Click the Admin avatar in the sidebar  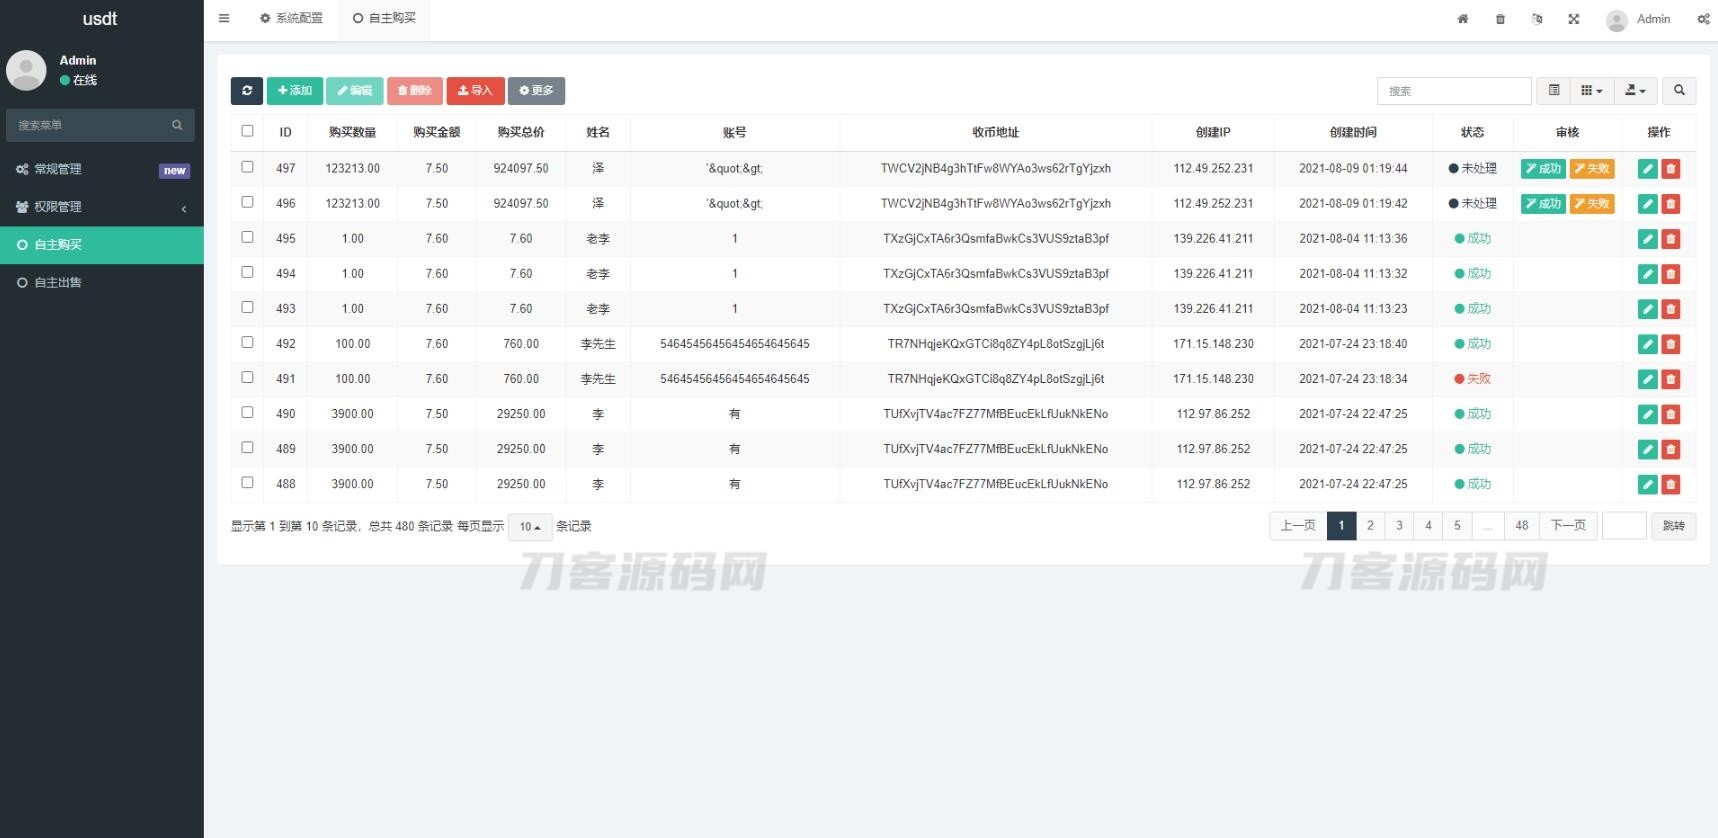click(26, 70)
